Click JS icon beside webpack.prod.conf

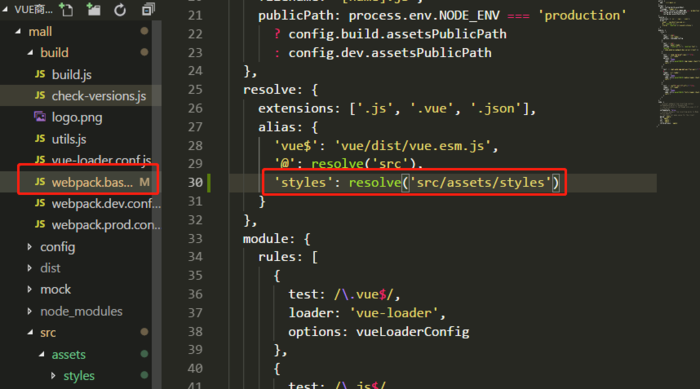(x=40, y=225)
